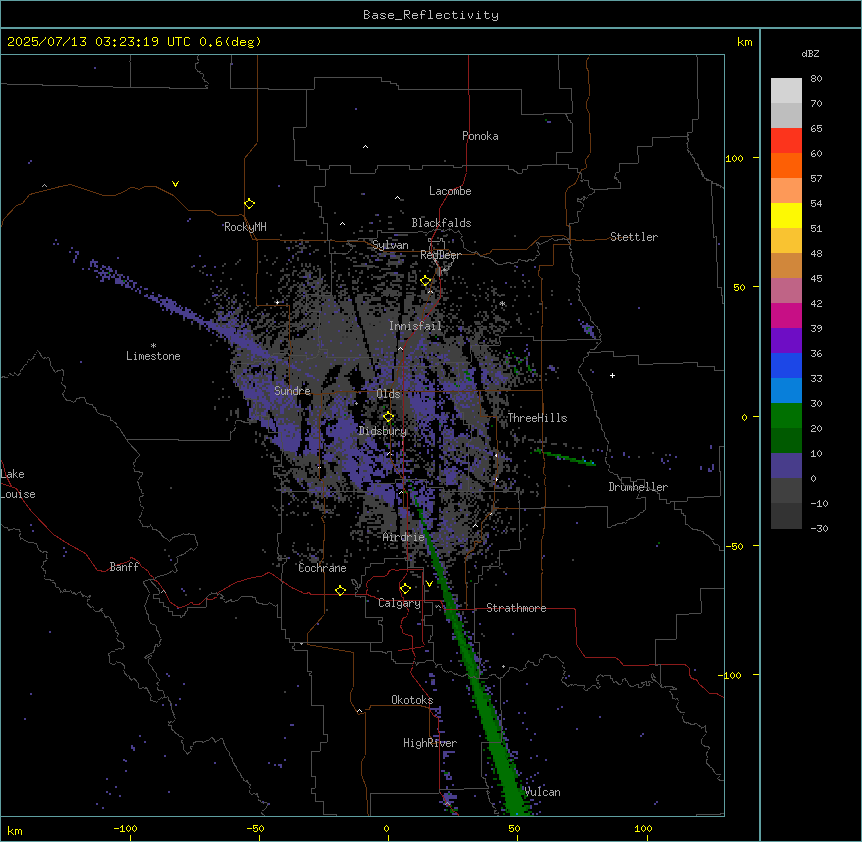Click the -100 tick on the bottom axis
Screen dimensions: 862x842
click(125, 828)
